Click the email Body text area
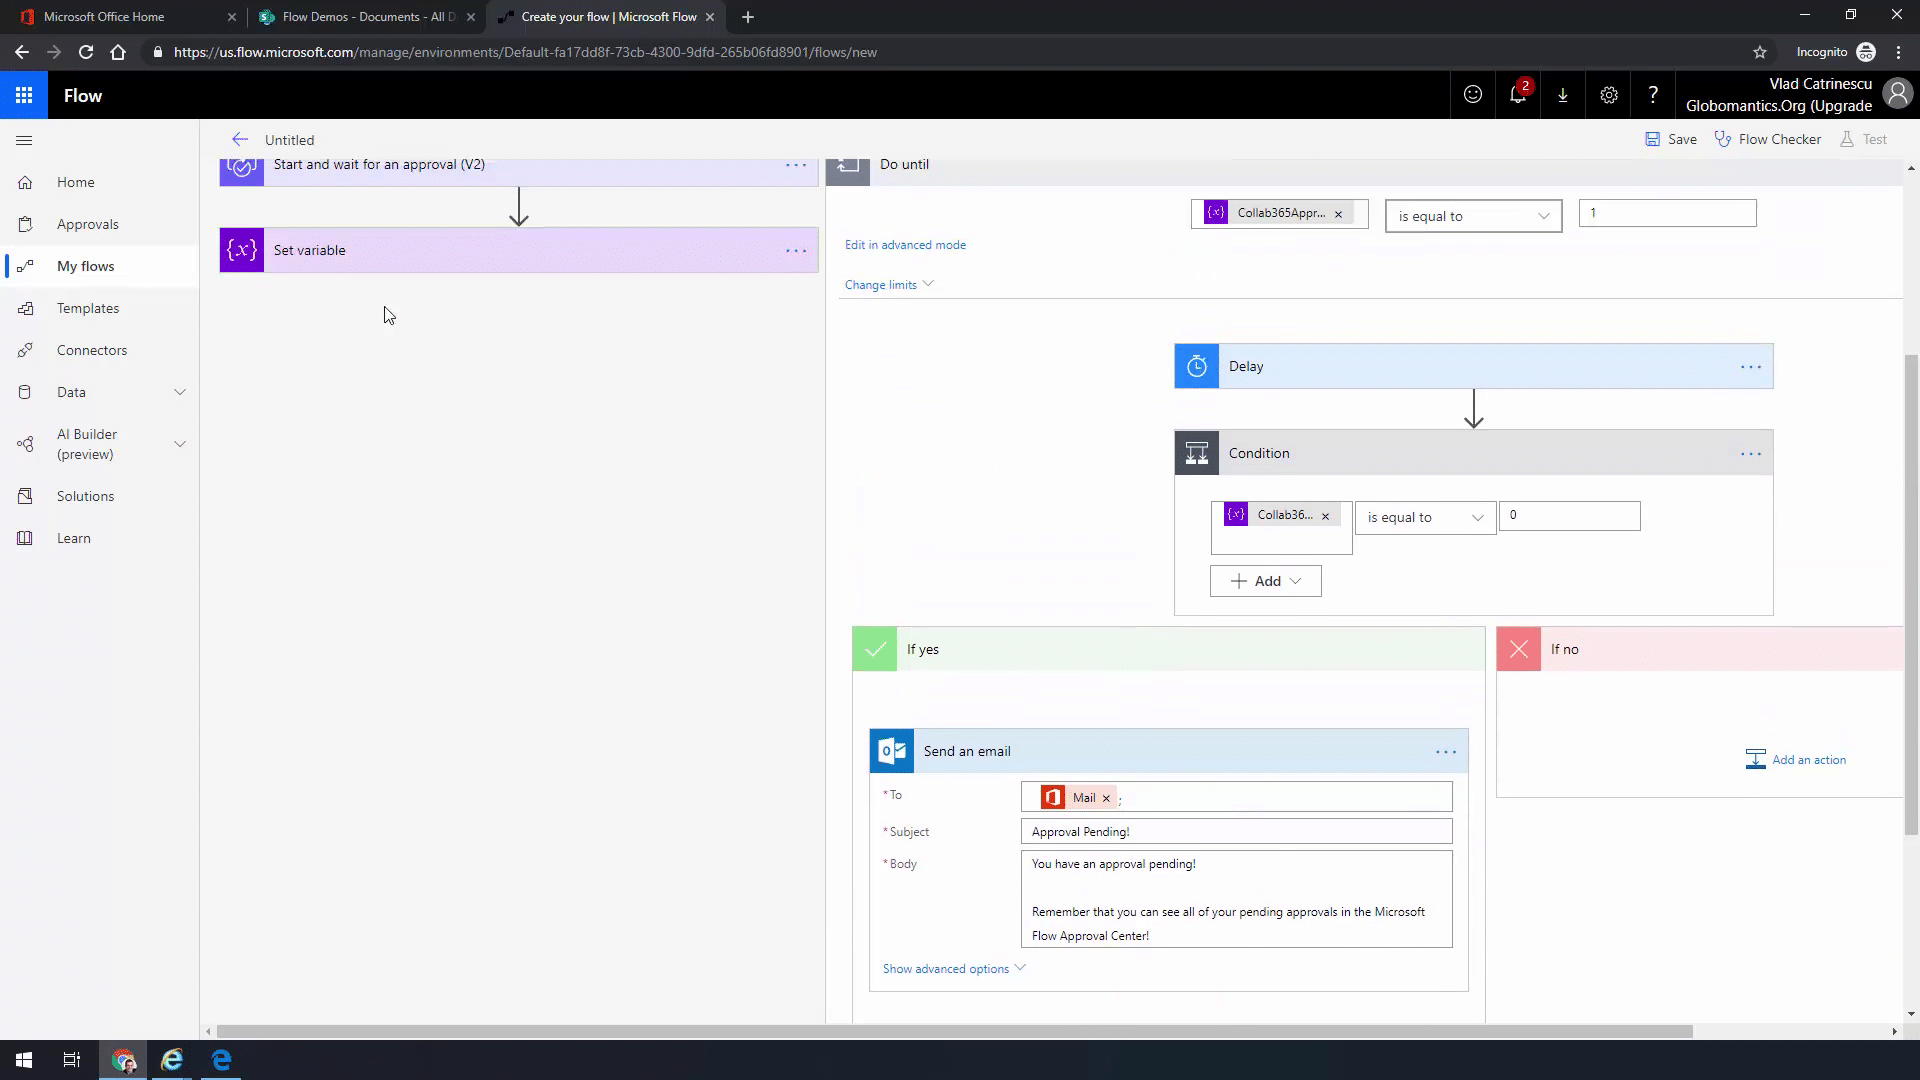The width and height of the screenshot is (1920, 1080). pyautogui.click(x=1236, y=899)
